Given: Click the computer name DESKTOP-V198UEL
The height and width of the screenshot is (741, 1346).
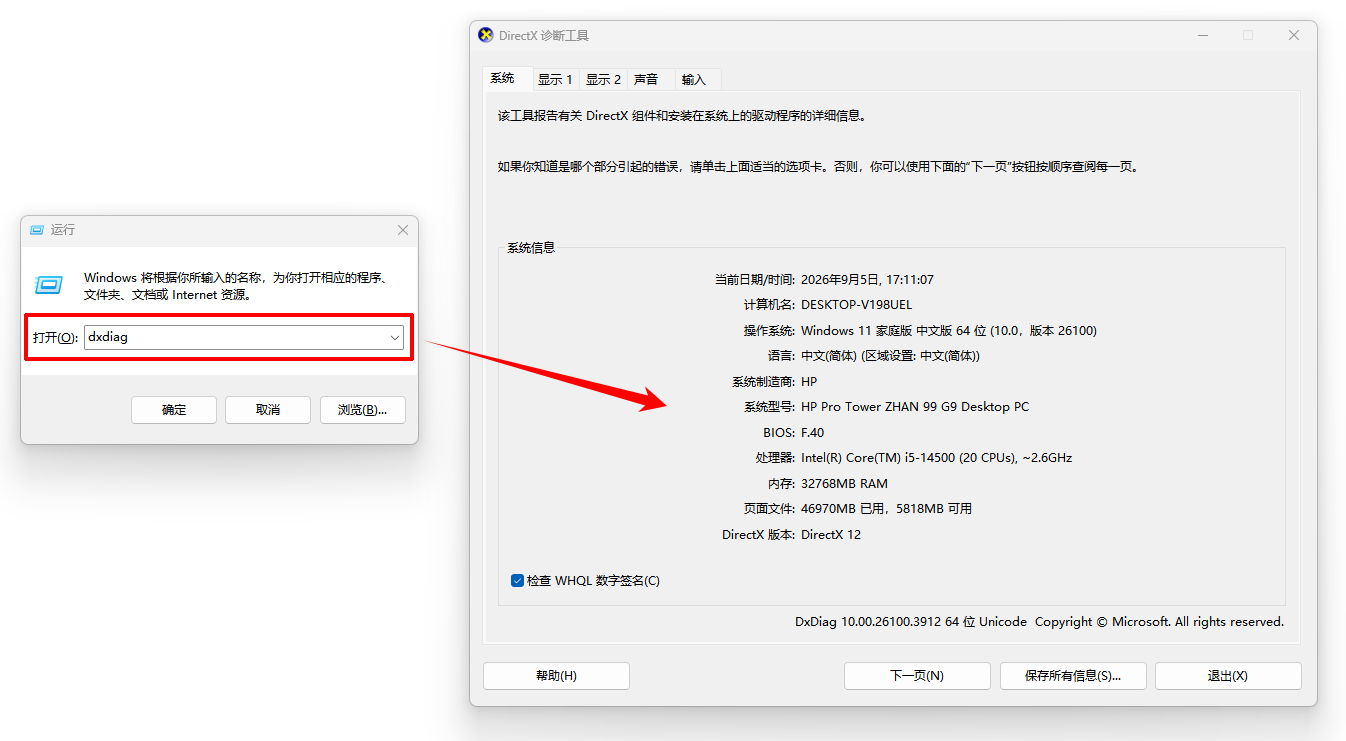Looking at the screenshot, I should tap(857, 305).
